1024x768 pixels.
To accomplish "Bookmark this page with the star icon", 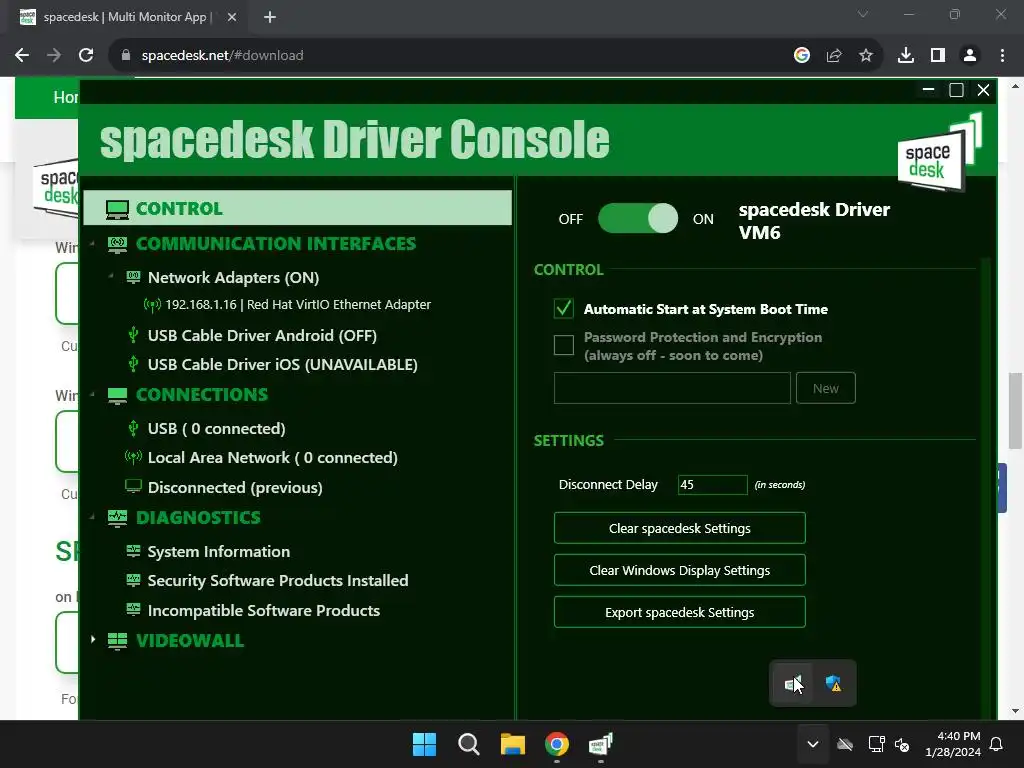I will point(865,56).
